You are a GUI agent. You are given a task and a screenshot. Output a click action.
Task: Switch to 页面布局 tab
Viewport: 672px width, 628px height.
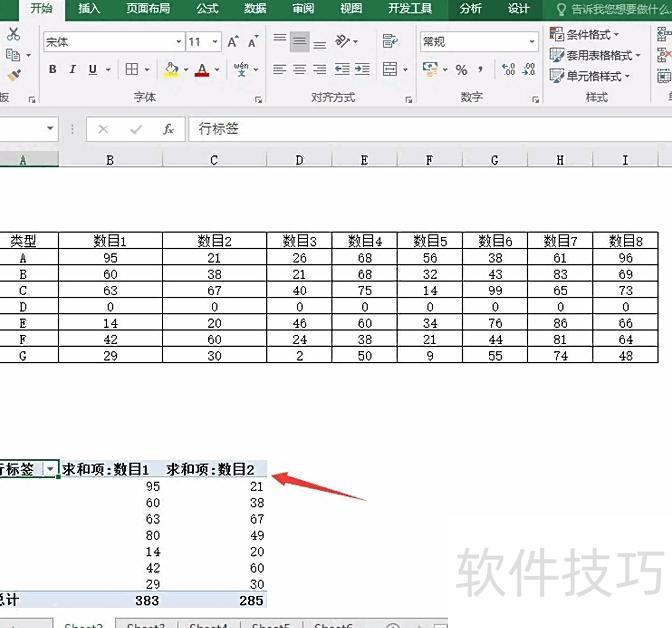click(148, 8)
